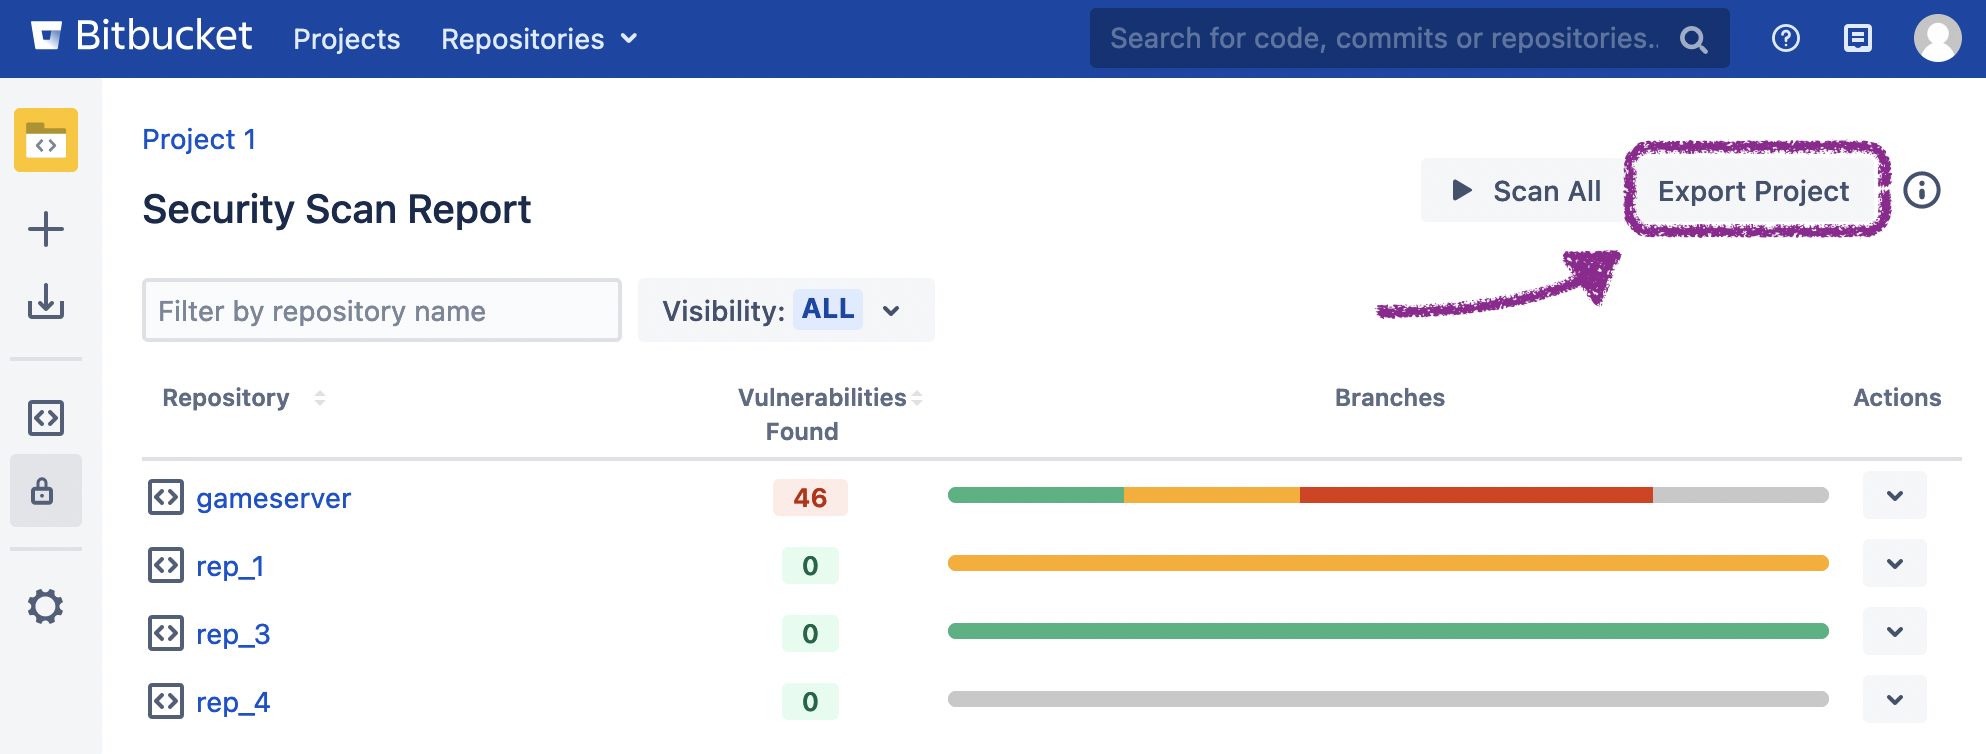
Task: Expand the actions chevron for gameserver
Action: pos(1894,496)
